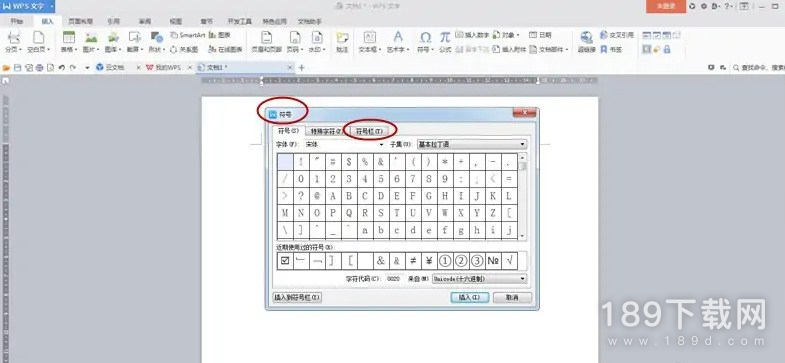Viewport: 785px width, 363px height.
Task: Insert a formula with the π 公式 icon
Action: pyautogui.click(x=445, y=38)
